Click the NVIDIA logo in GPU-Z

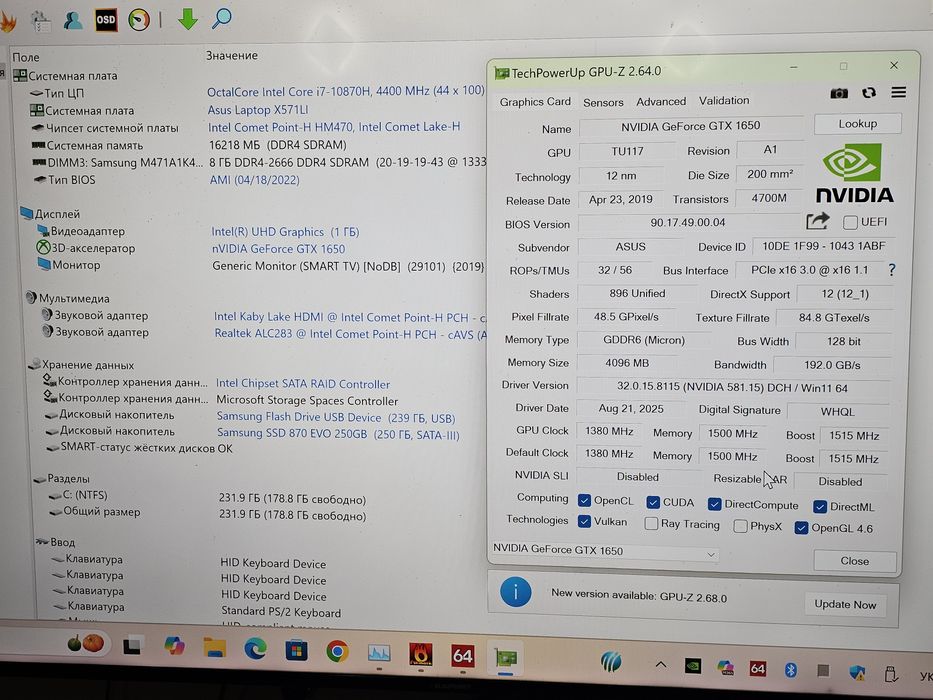point(854,173)
